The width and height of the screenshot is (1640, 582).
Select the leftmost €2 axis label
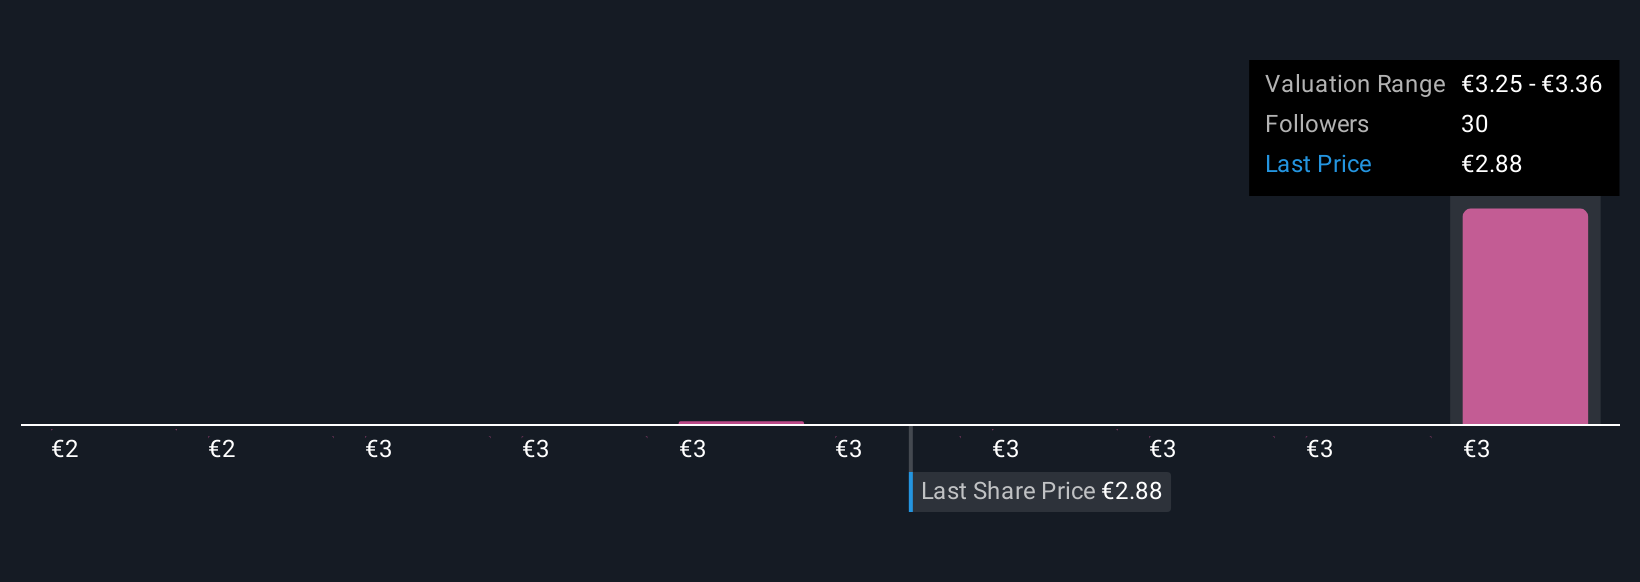pos(65,449)
